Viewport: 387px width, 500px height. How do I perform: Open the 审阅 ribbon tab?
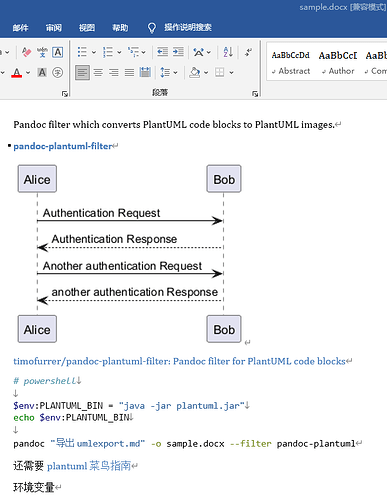click(54, 28)
